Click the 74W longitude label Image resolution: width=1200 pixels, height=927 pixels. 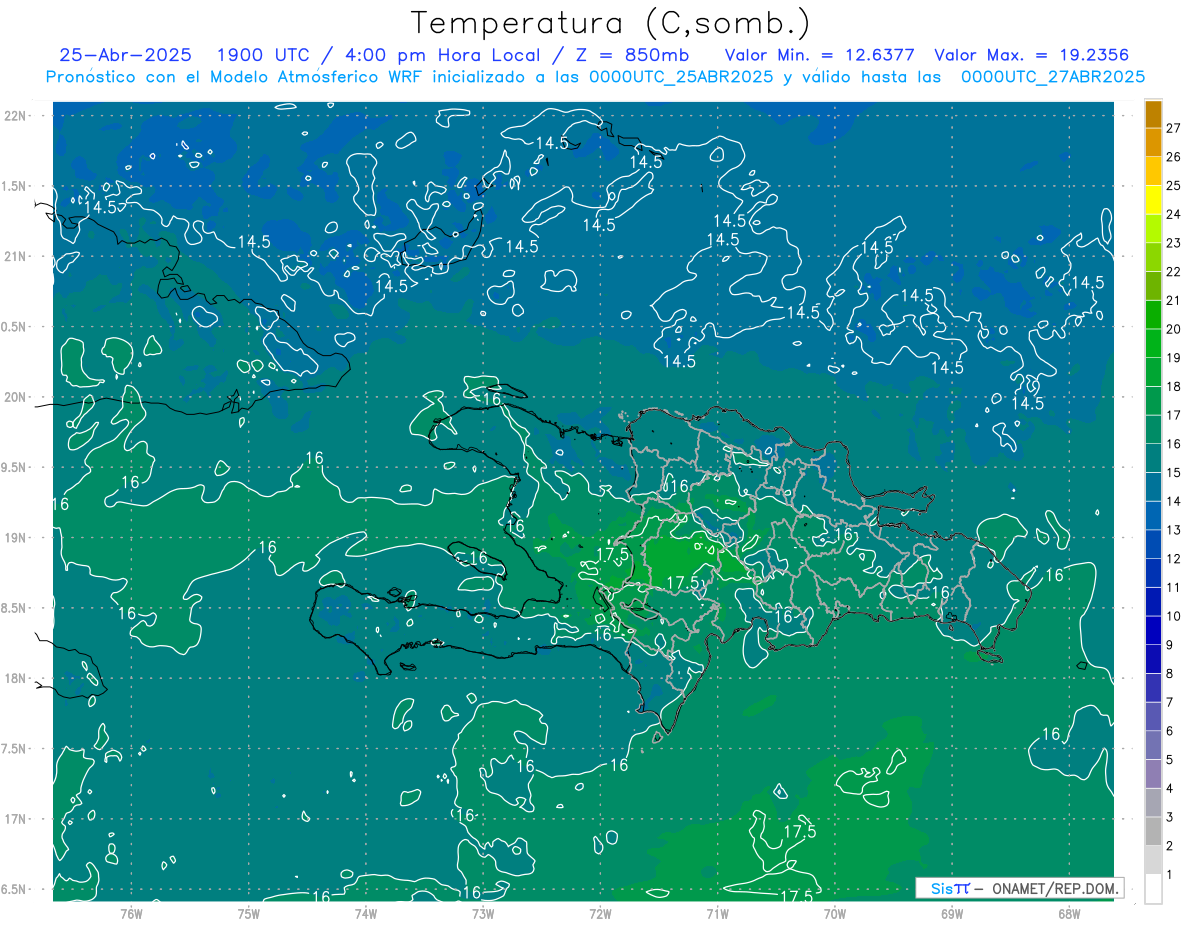366,913
